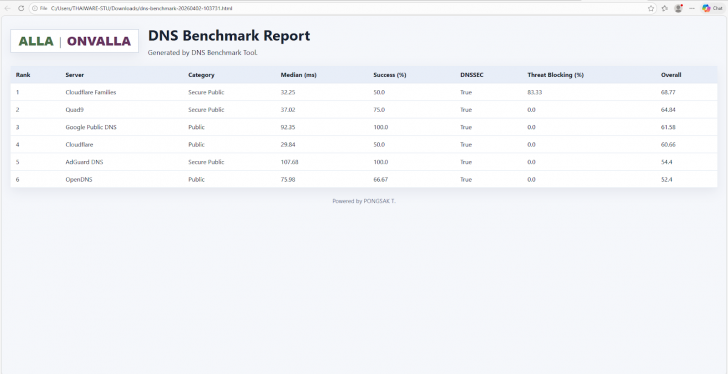Click the Median (ms) column header
Screen dimensions: 728x374
coord(299,75)
